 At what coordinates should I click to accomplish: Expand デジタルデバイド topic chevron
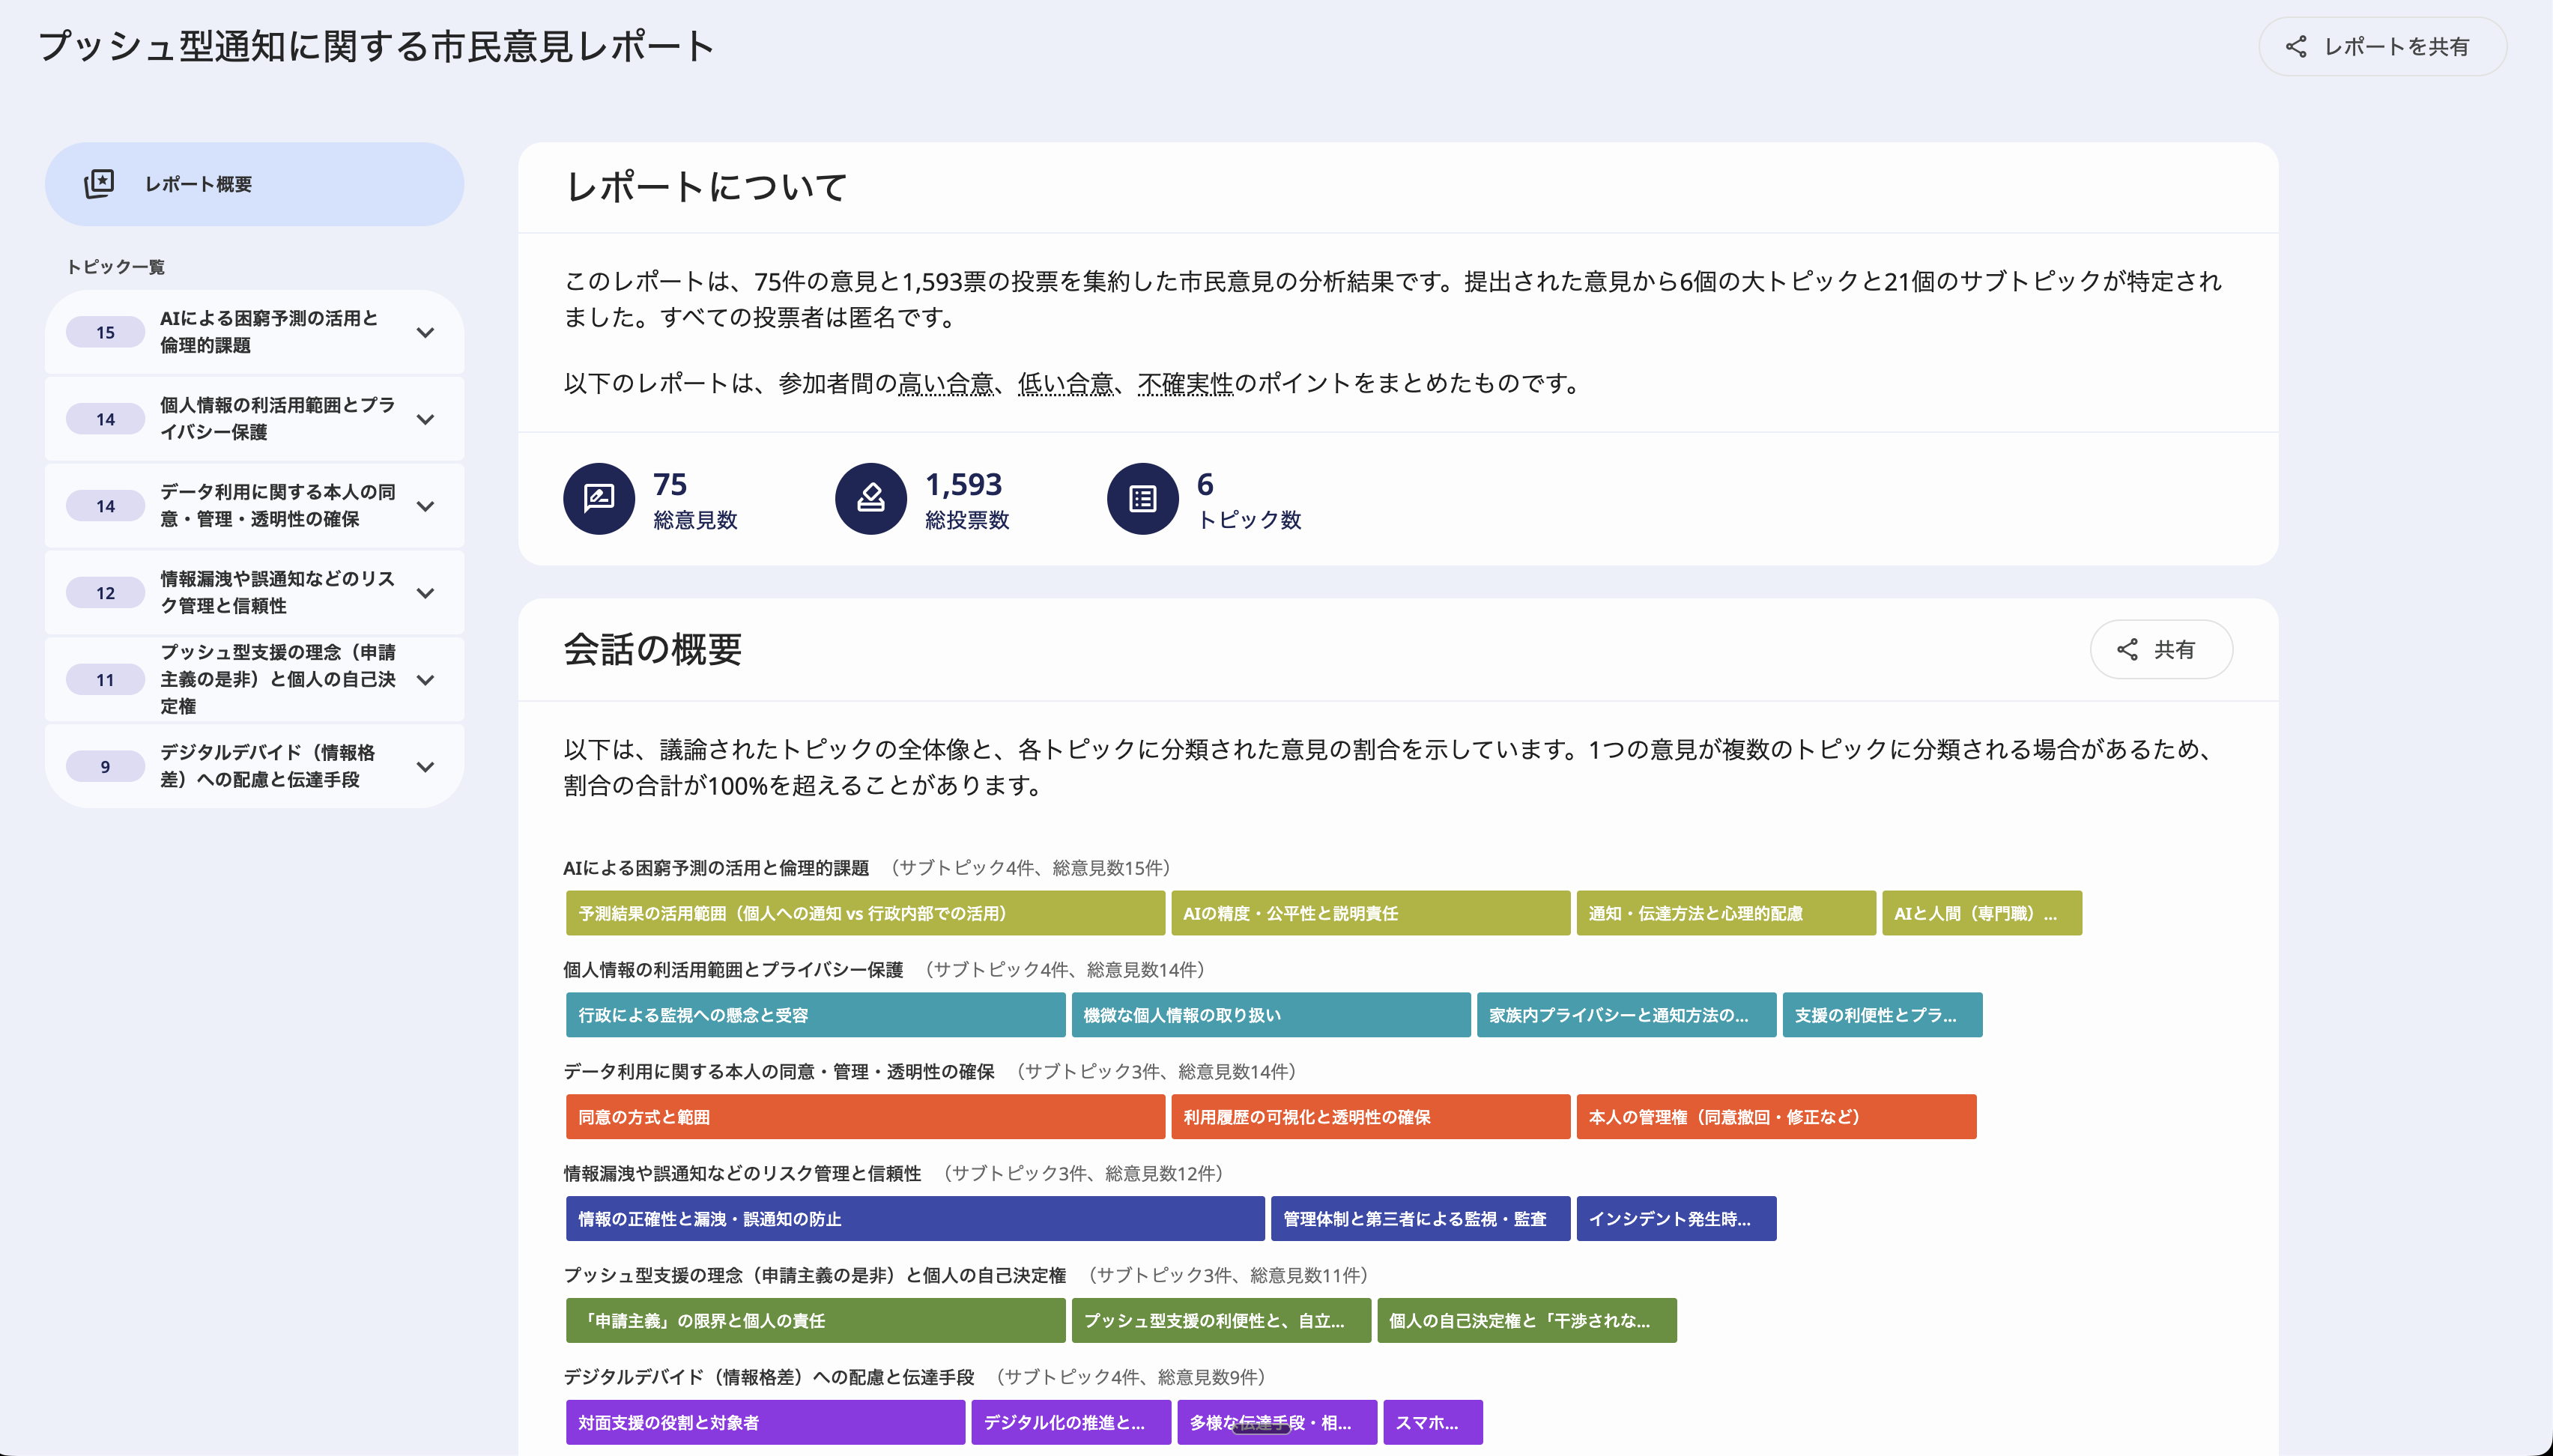tap(426, 767)
